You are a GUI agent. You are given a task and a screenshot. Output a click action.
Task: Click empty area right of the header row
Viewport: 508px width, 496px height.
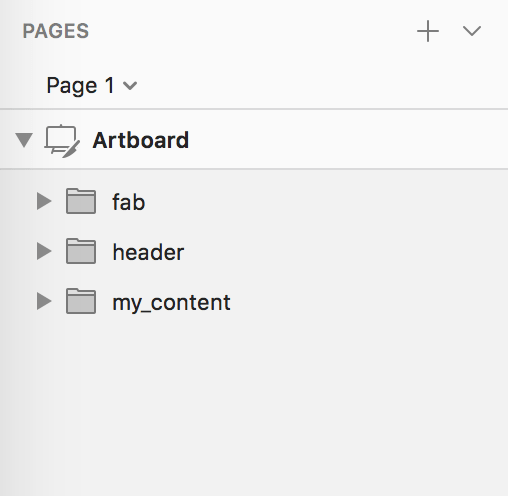347,252
